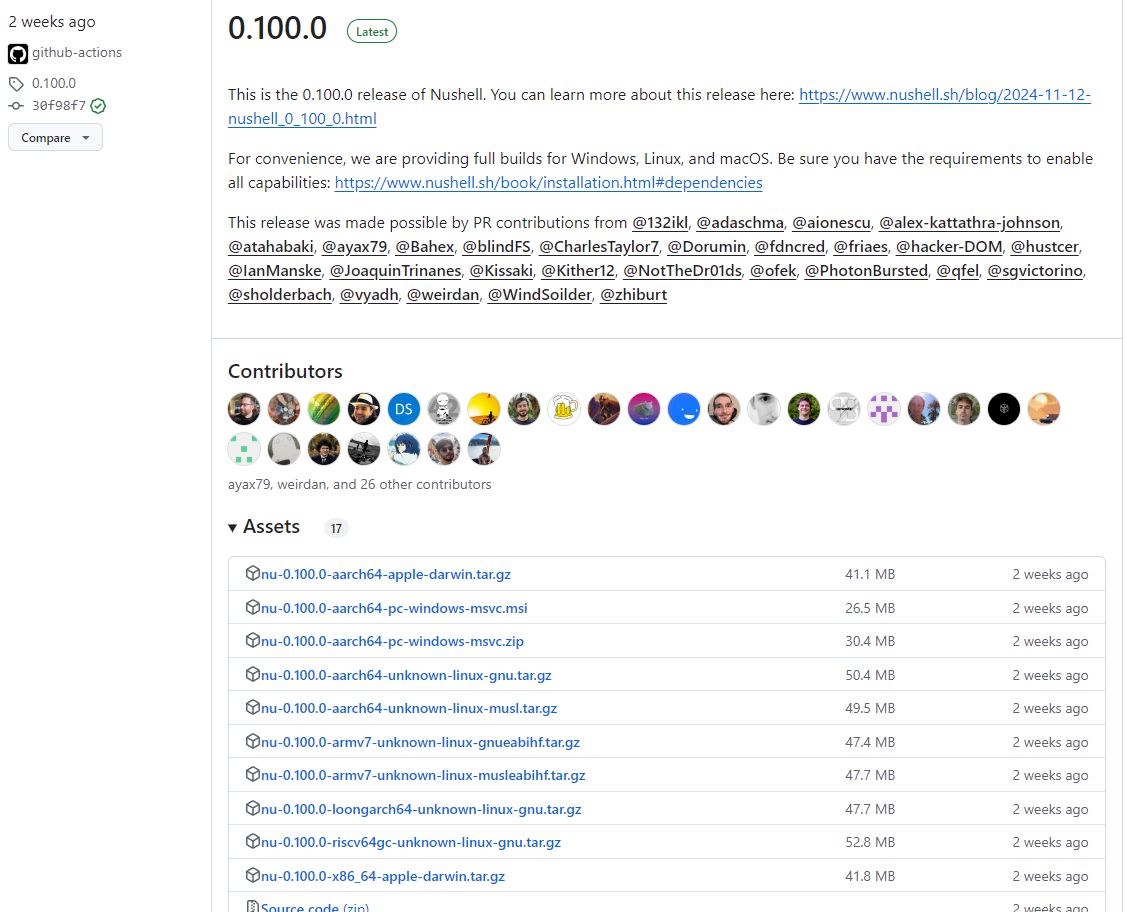Click the purple pixel identicon contributor avatar
1127x912 pixels.
pos(884,409)
